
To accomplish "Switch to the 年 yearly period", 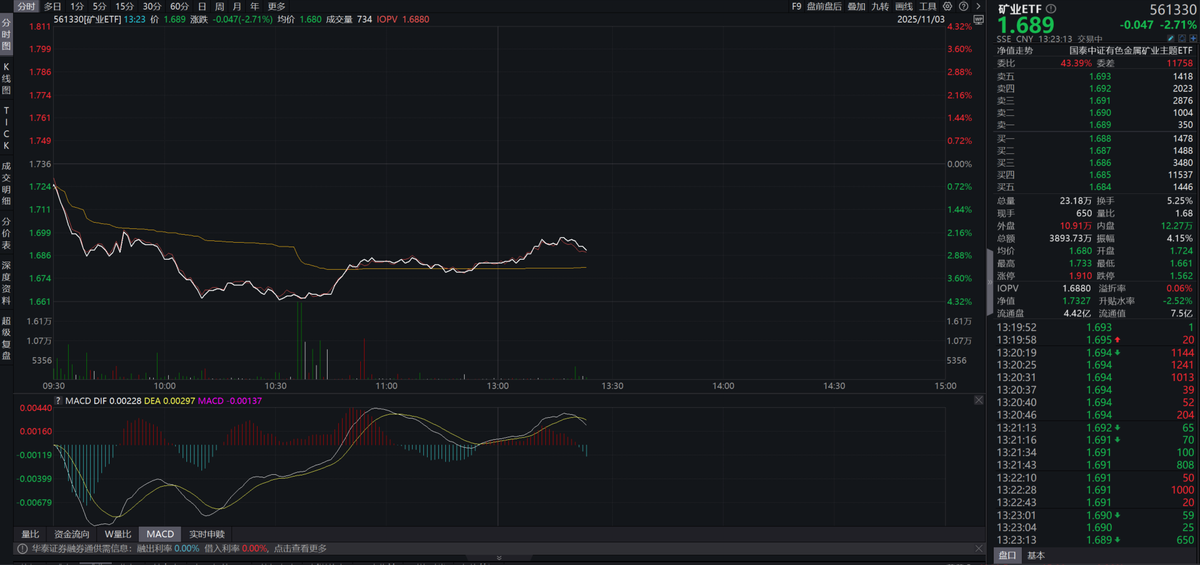I will (x=255, y=6).
